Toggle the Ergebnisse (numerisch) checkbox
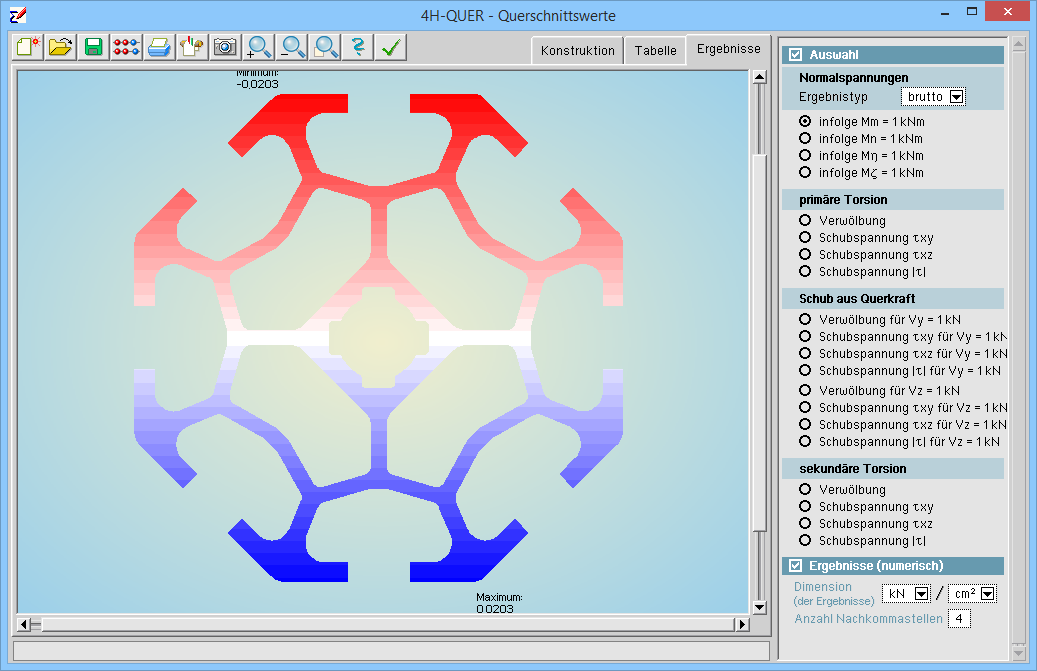The height and width of the screenshot is (671, 1037). tap(796, 566)
